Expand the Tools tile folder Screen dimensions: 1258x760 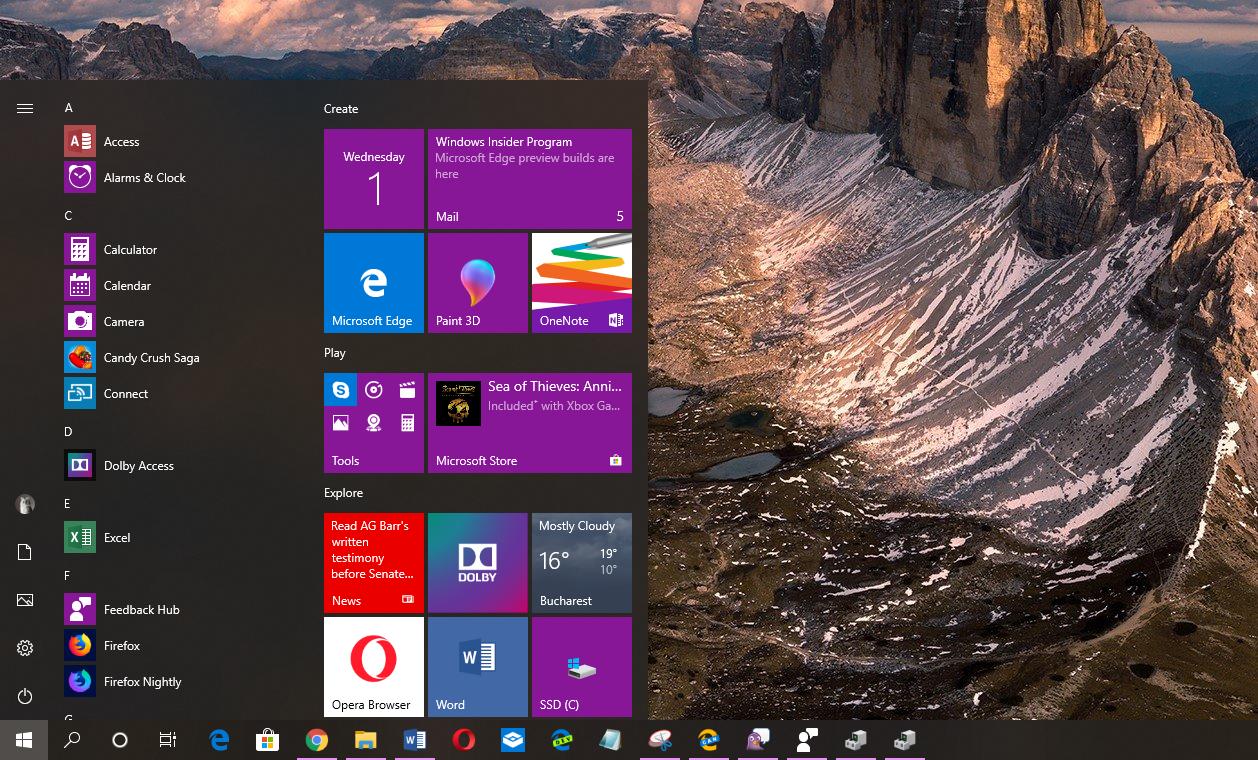pos(374,423)
